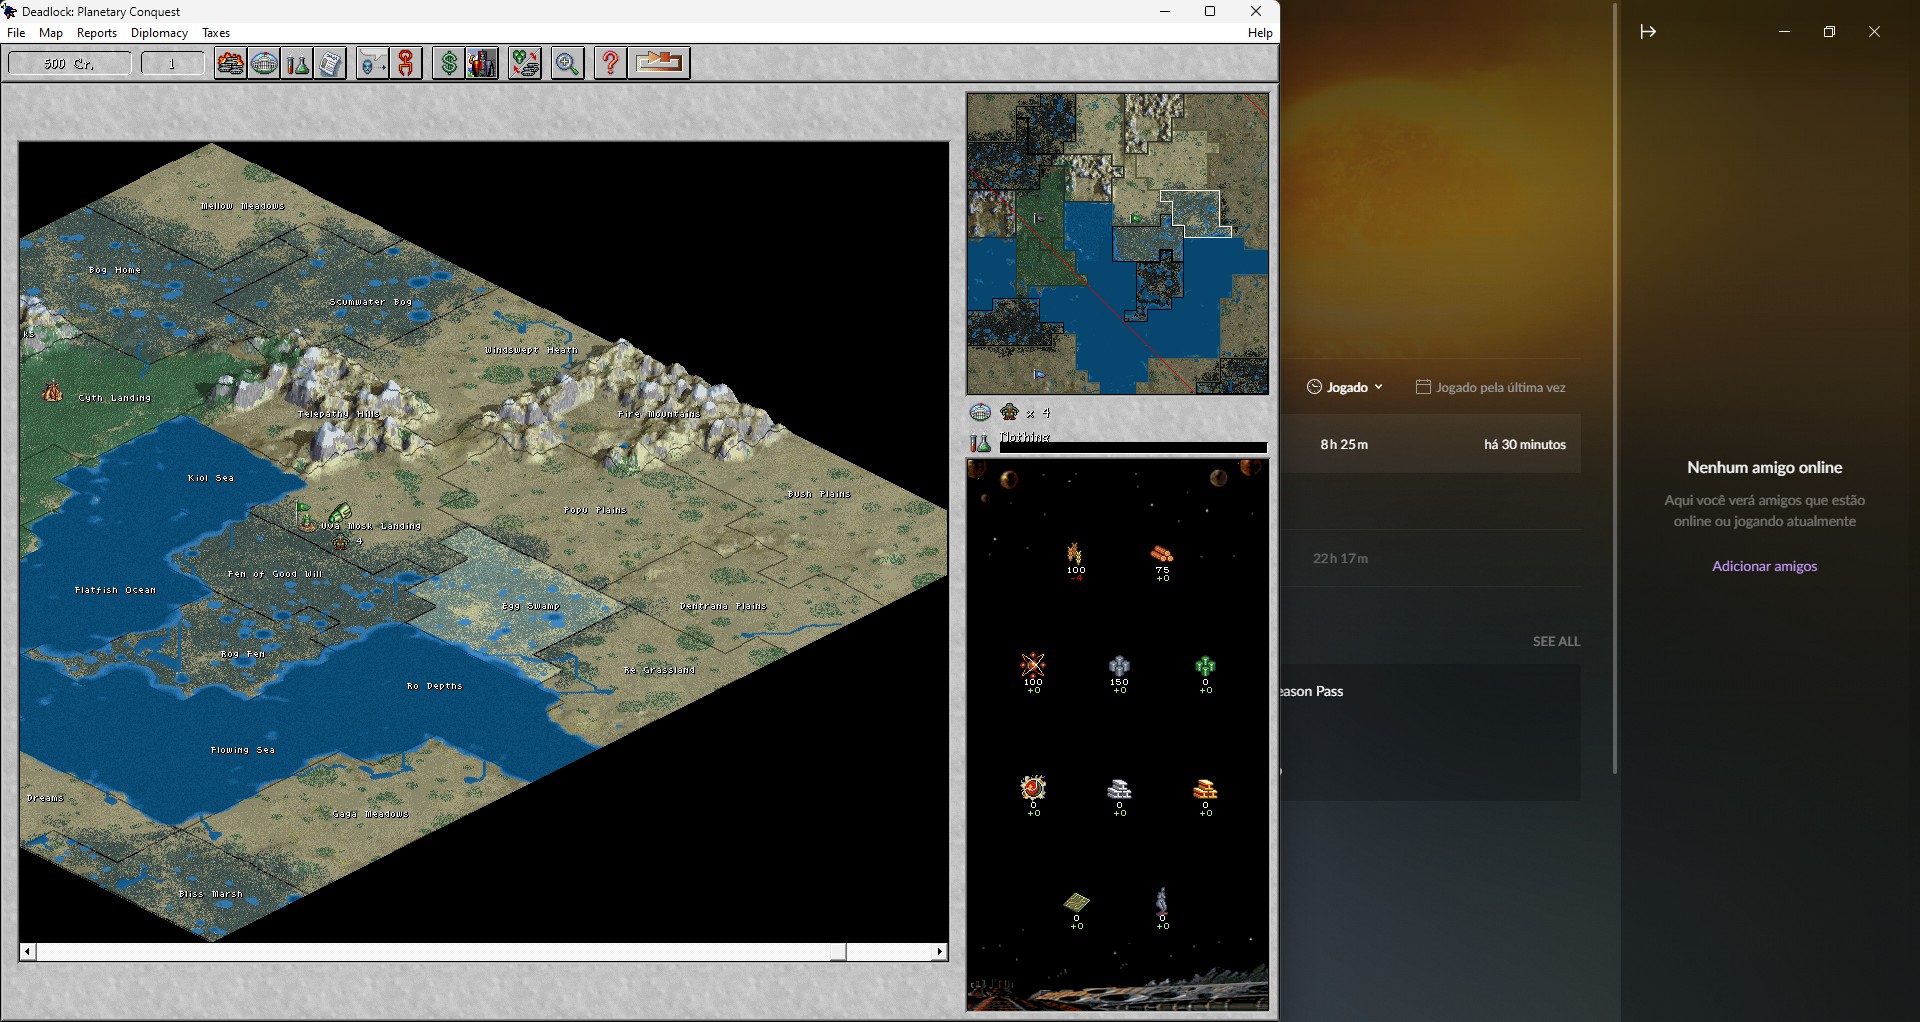Select the gray iron resource icon showing 150
This screenshot has width=1920, height=1022.
[1119, 666]
